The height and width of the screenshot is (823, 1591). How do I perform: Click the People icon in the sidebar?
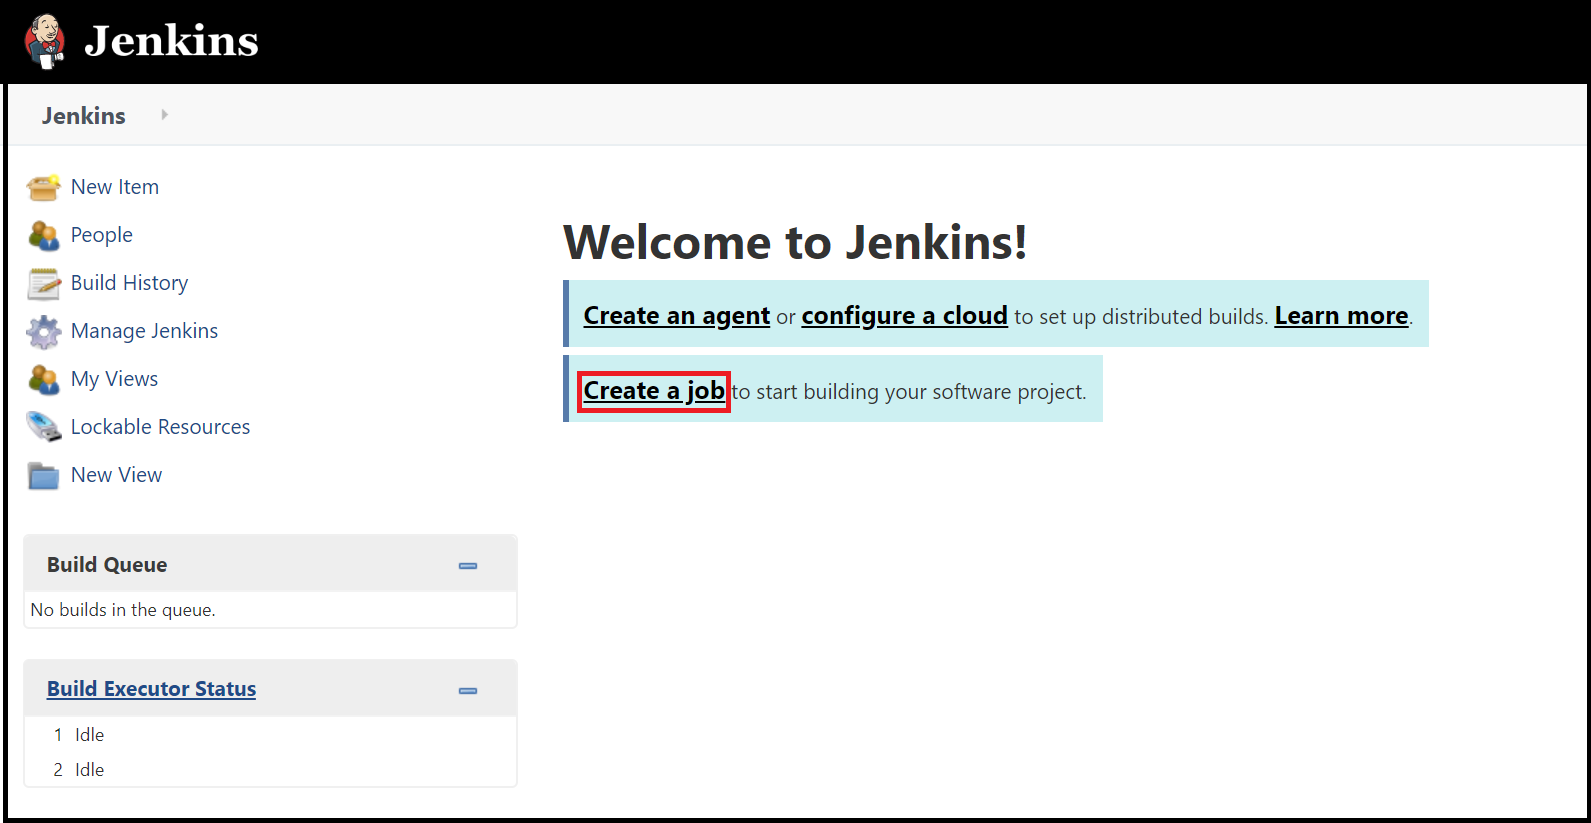point(44,235)
